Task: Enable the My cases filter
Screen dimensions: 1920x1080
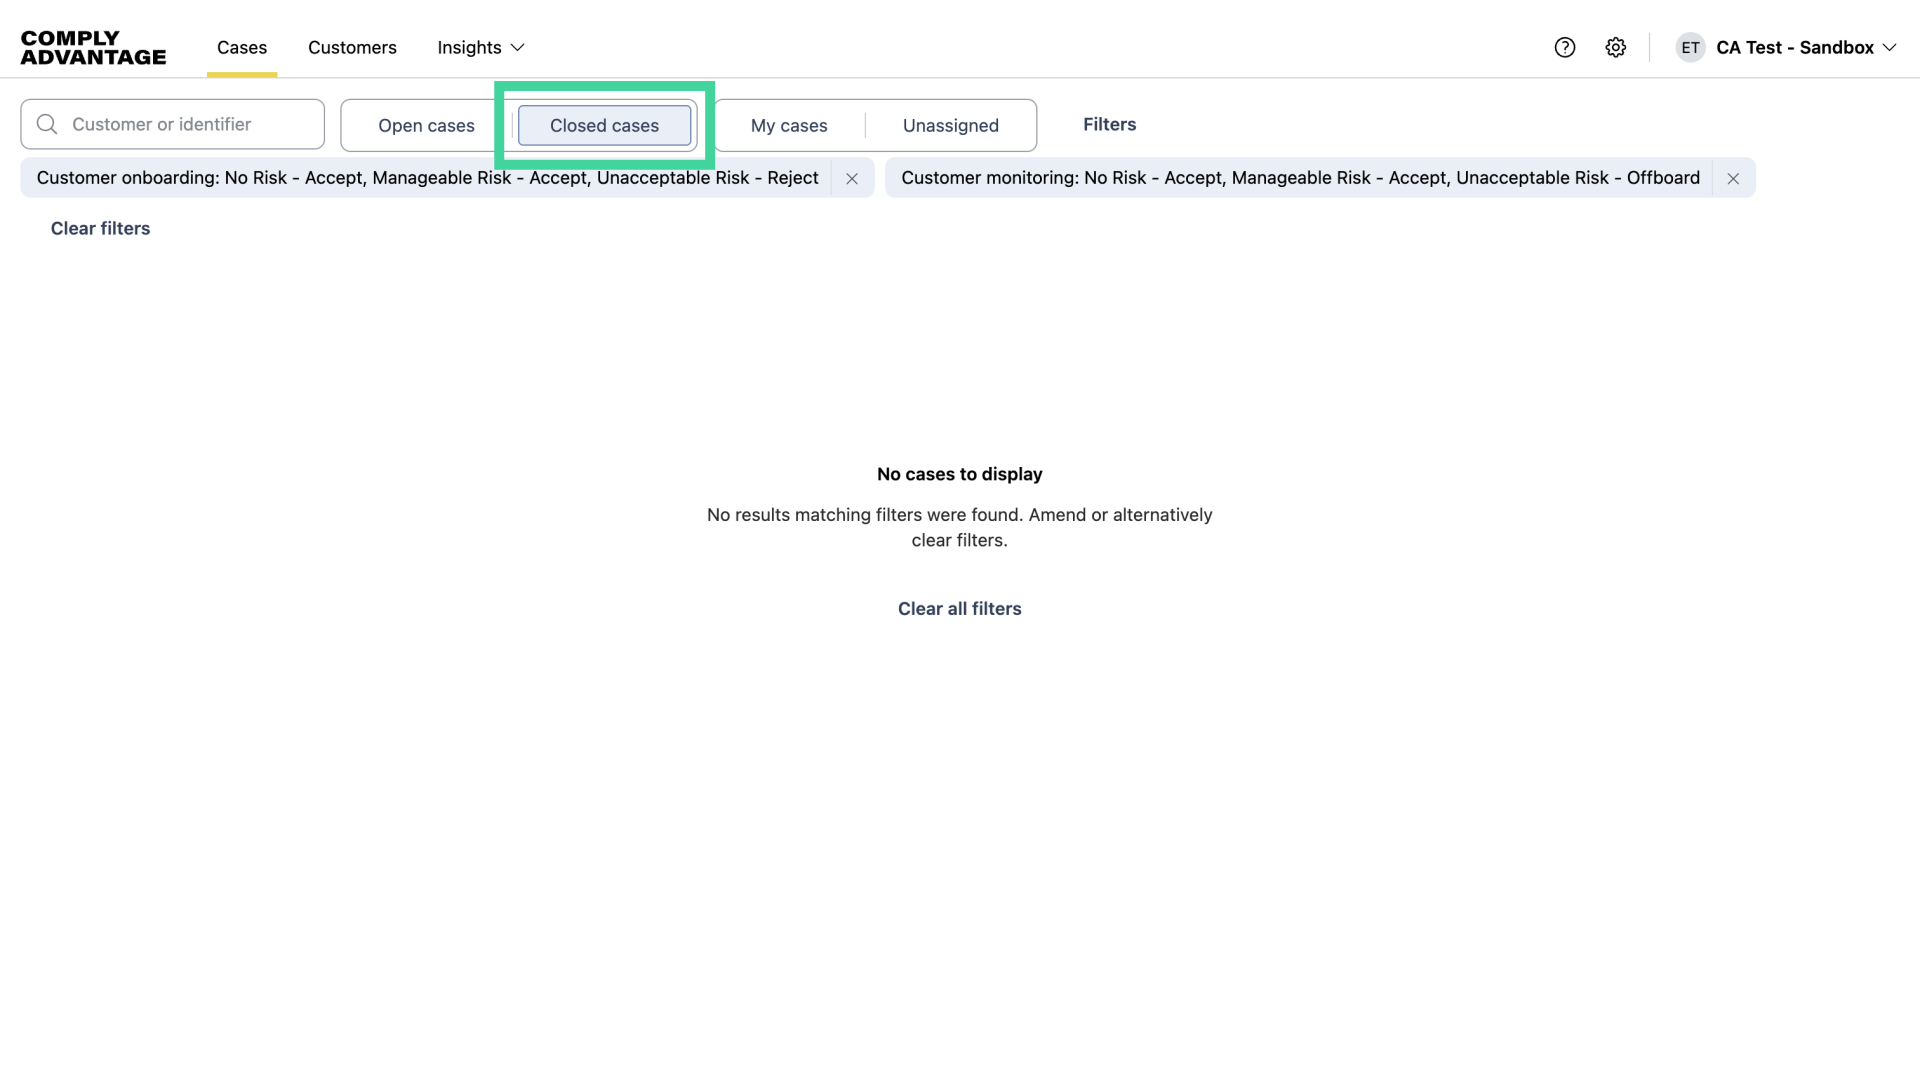Action: click(789, 125)
